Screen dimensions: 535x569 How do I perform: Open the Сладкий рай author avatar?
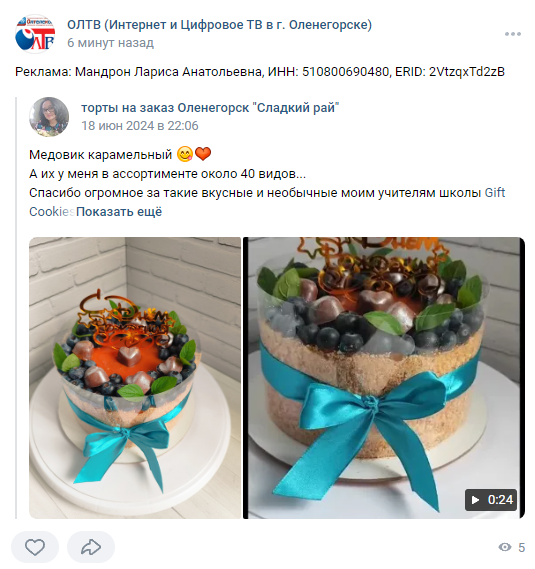(49, 116)
